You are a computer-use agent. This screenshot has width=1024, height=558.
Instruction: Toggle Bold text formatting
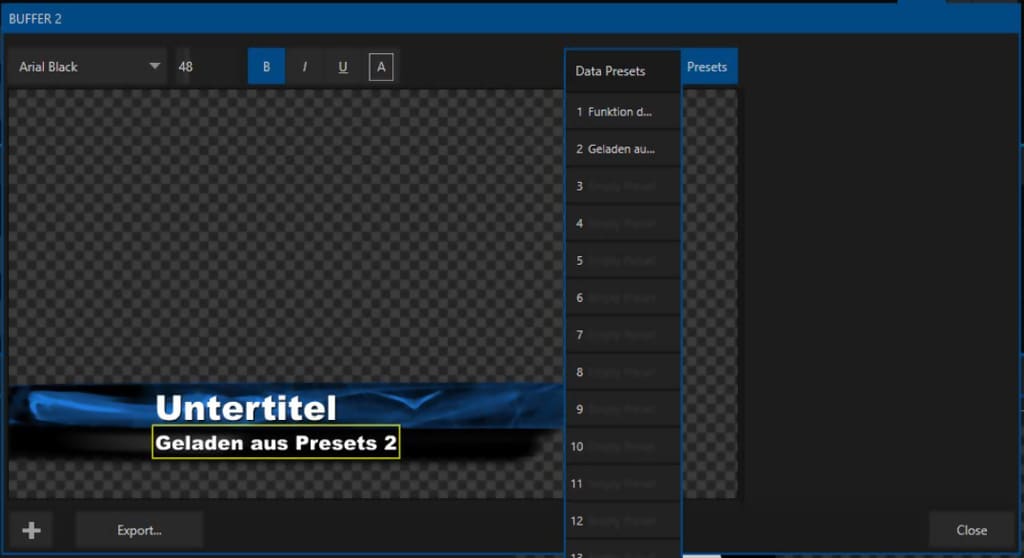[x=266, y=67]
